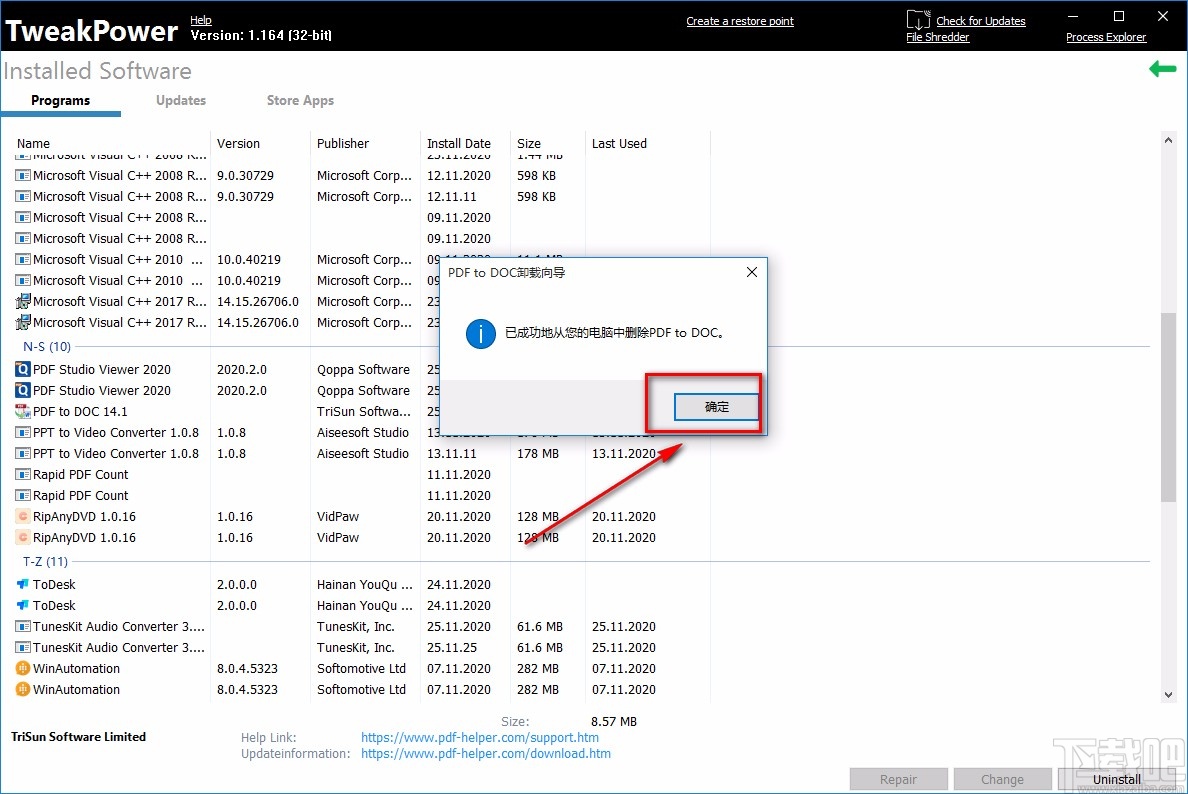Image resolution: width=1188 pixels, height=794 pixels.
Task: Close the PDF to DOC uninstall dialog
Action: [752, 272]
